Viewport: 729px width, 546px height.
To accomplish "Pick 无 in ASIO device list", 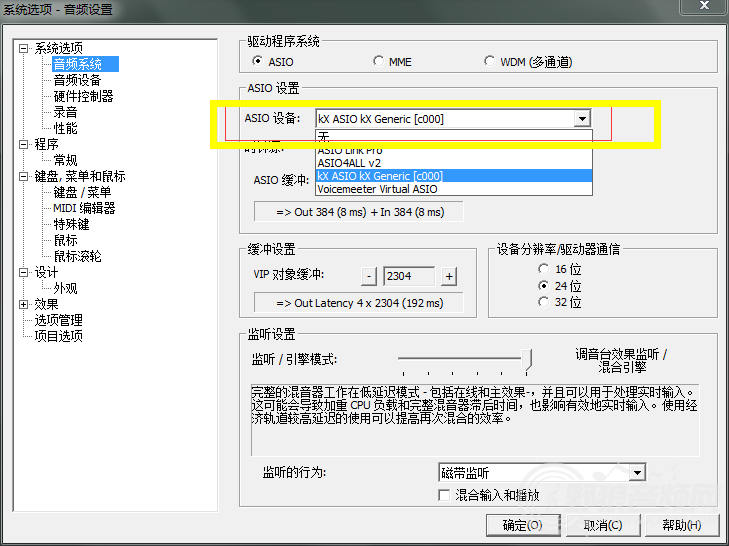I will click(454, 136).
